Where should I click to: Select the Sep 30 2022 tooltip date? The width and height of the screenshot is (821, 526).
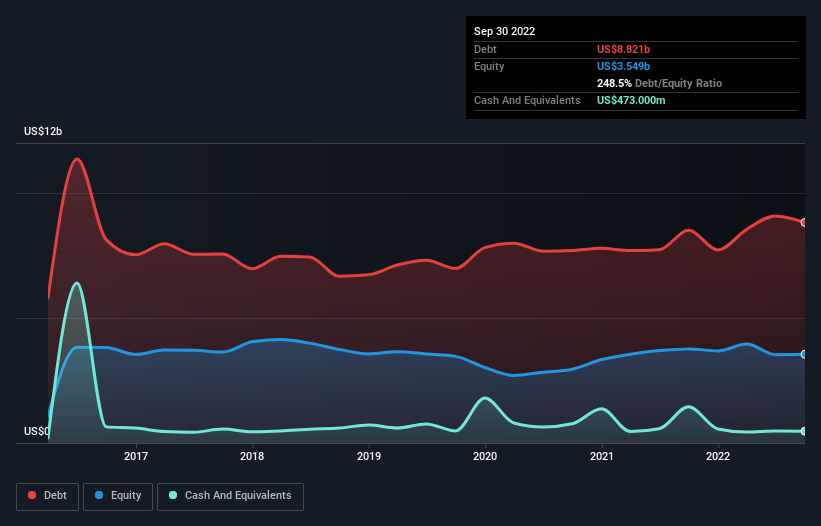(504, 31)
